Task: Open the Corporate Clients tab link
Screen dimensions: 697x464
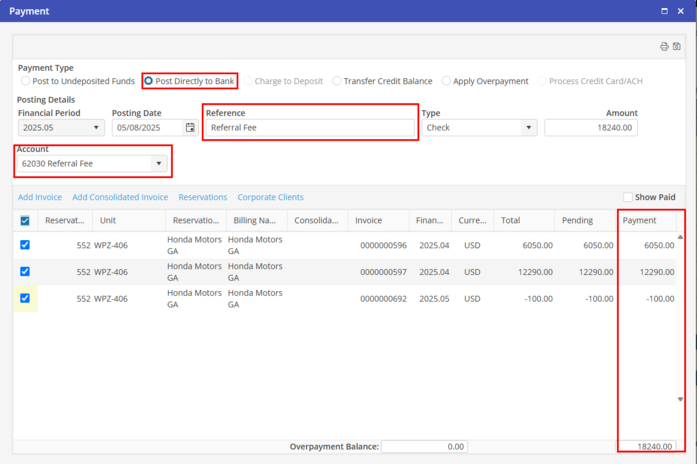Action: [x=270, y=197]
